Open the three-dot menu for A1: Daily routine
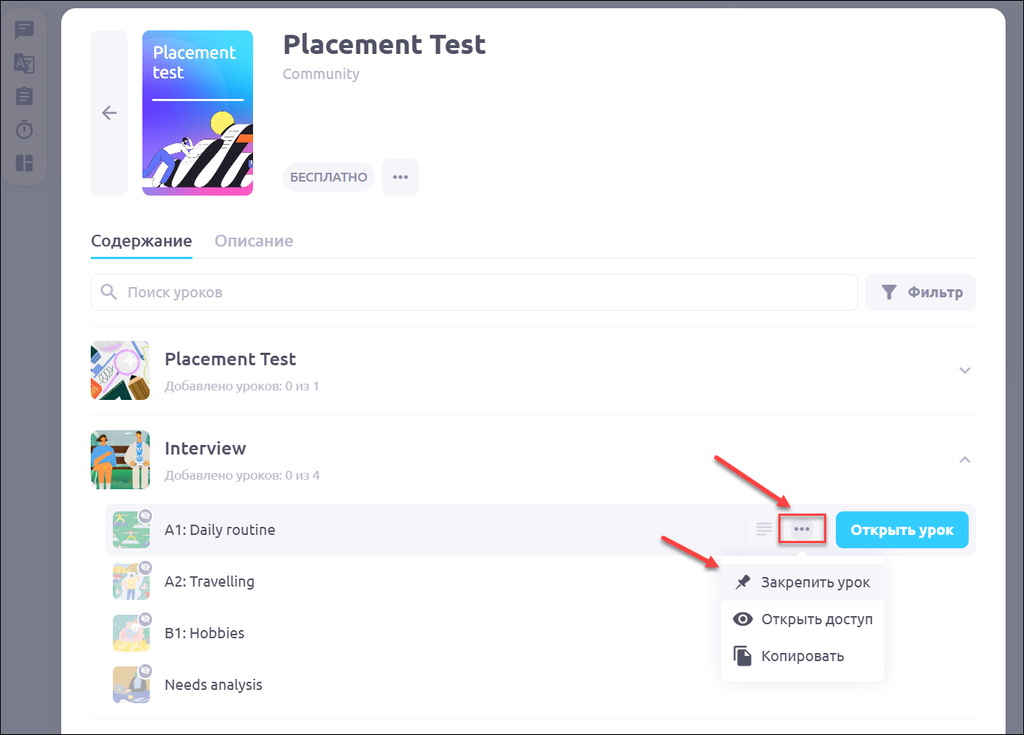 pos(802,529)
